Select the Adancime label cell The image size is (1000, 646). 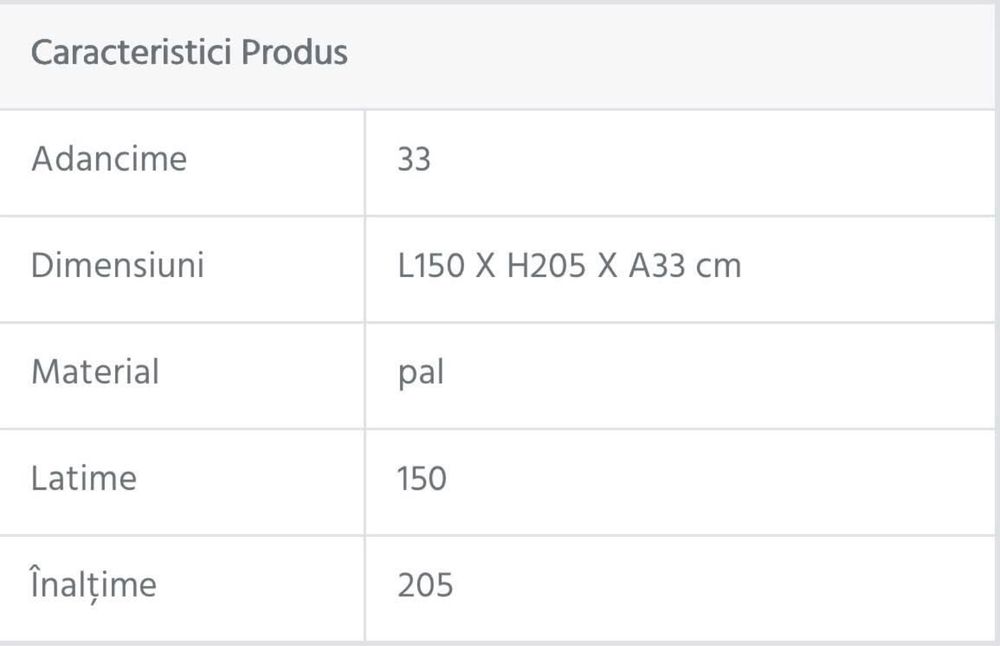[182, 163]
